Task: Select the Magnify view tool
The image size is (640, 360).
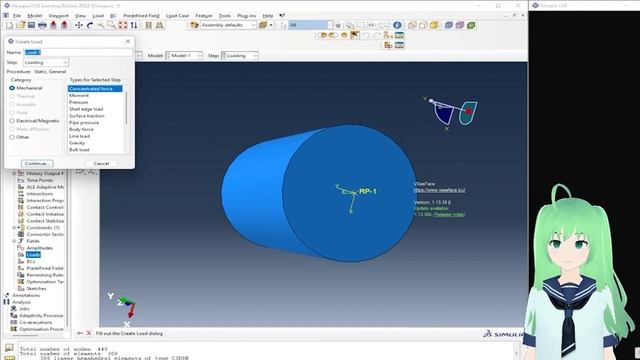Action: point(100,25)
